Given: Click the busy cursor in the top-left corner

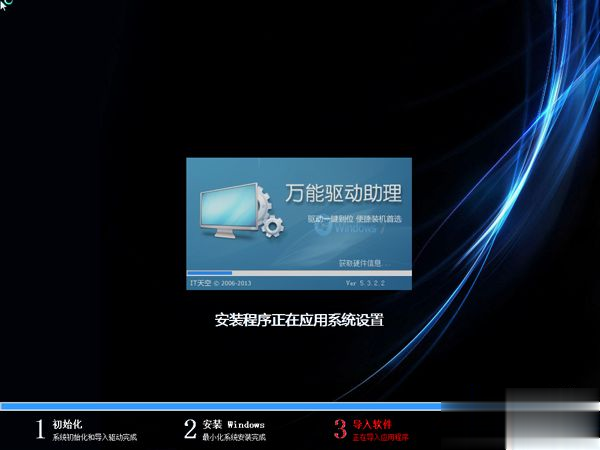Looking at the screenshot, I should pyautogui.click(x=6, y=6).
